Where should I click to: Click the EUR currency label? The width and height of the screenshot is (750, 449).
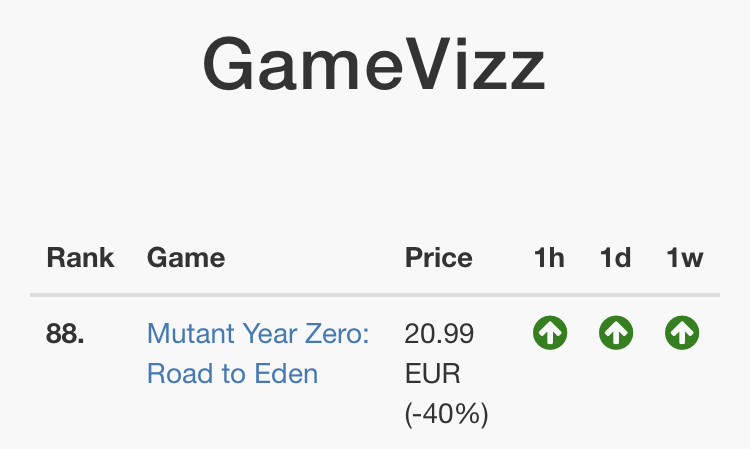pos(432,373)
